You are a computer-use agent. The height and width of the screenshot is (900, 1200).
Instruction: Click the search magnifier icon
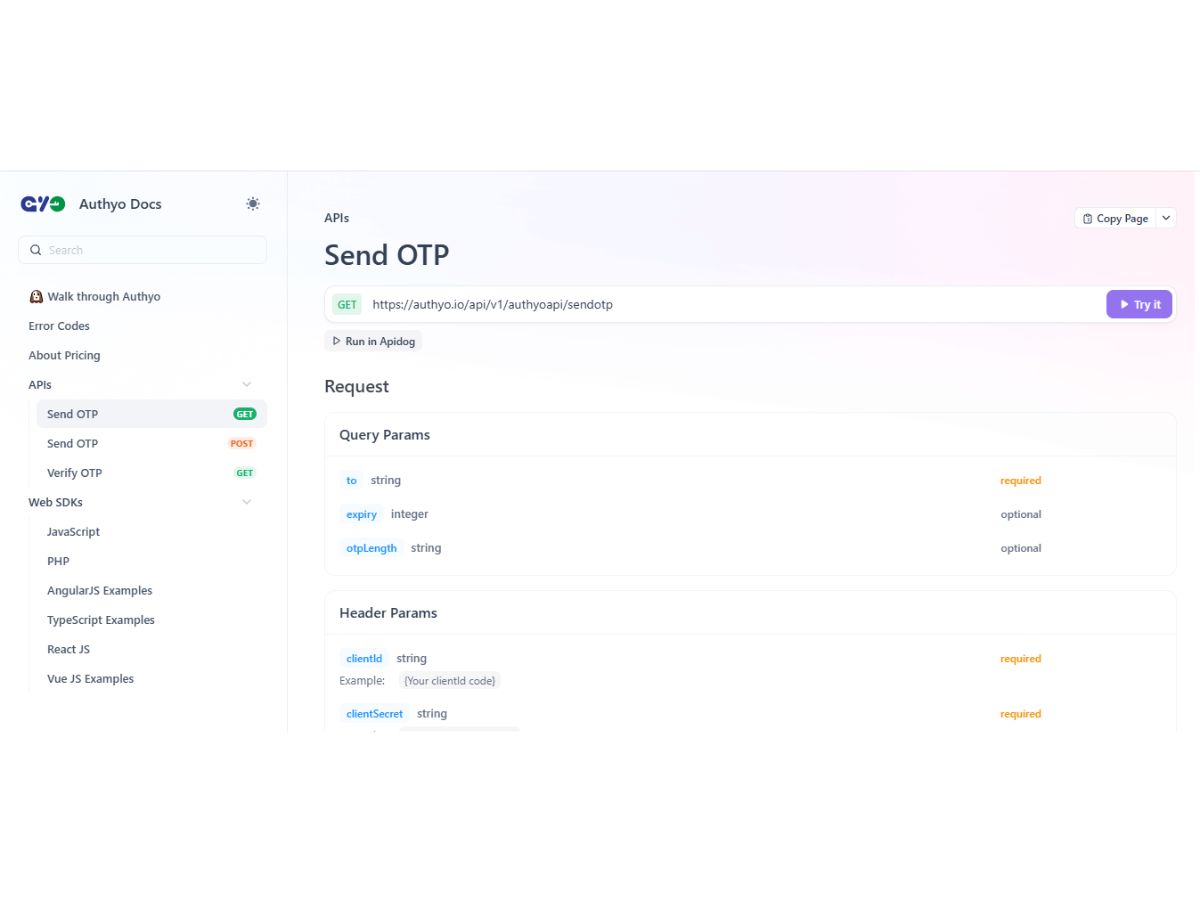(36, 250)
